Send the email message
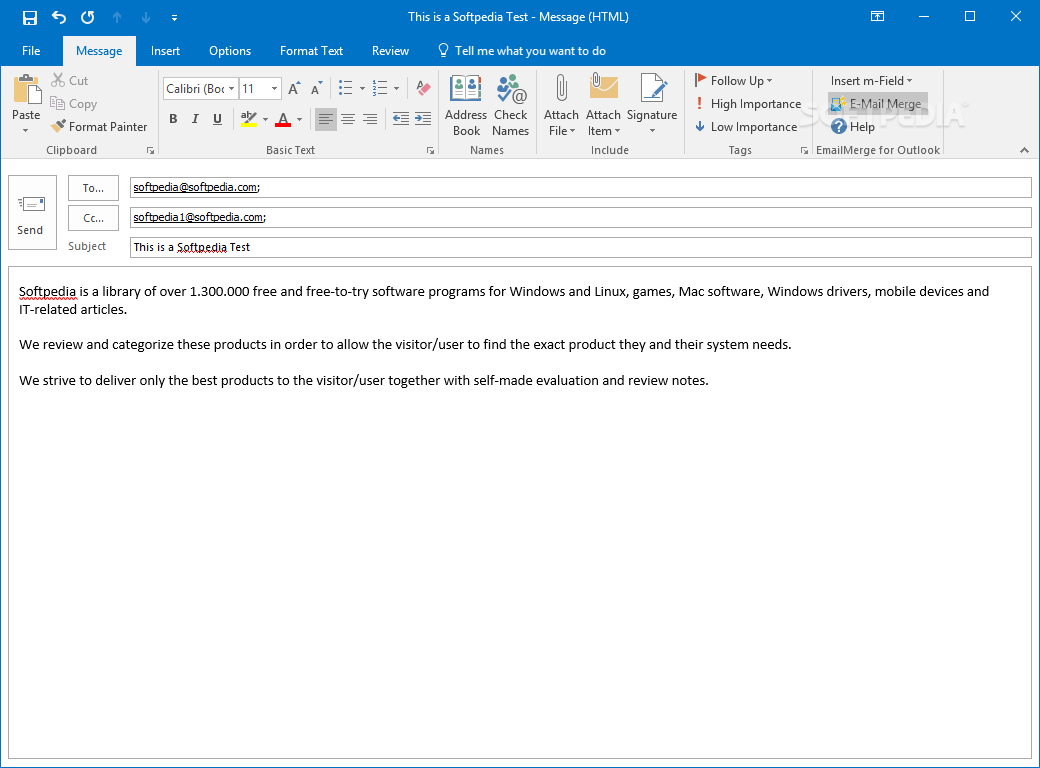 point(32,212)
